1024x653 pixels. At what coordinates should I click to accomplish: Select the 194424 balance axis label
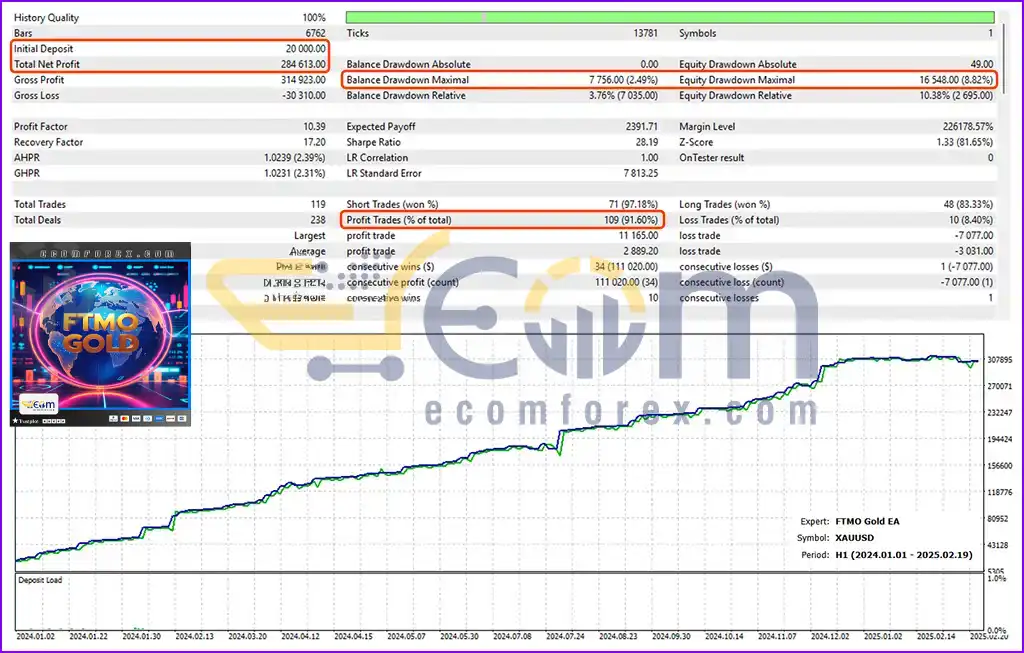click(x=1000, y=439)
